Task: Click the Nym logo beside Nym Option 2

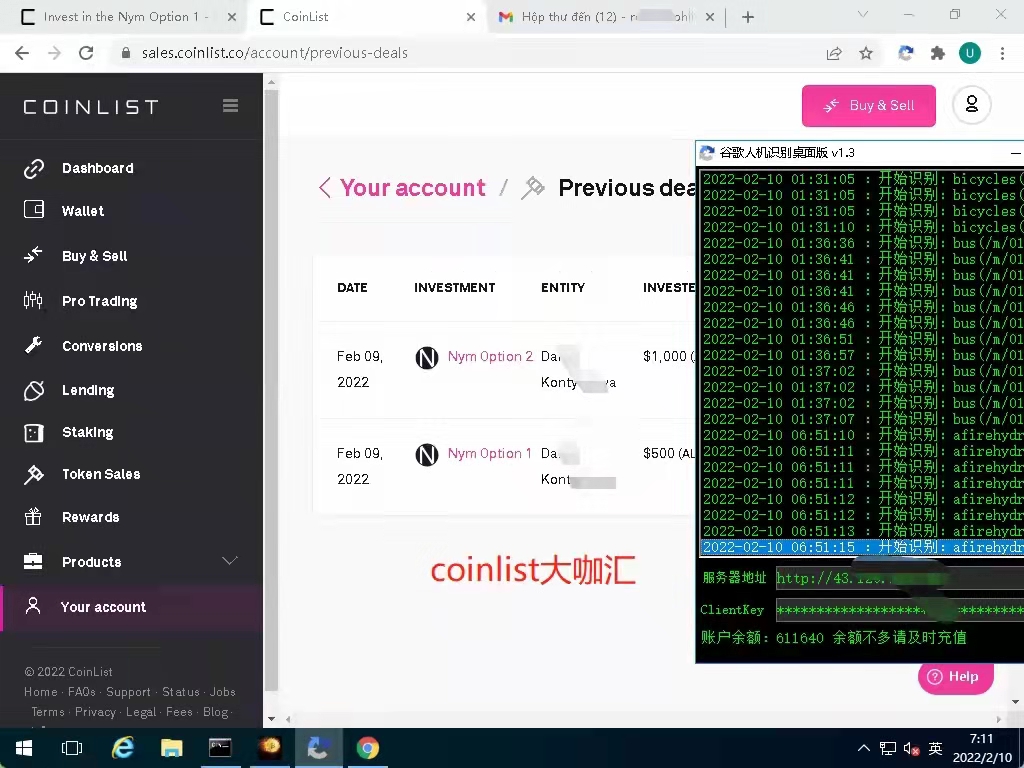Action: click(427, 358)
